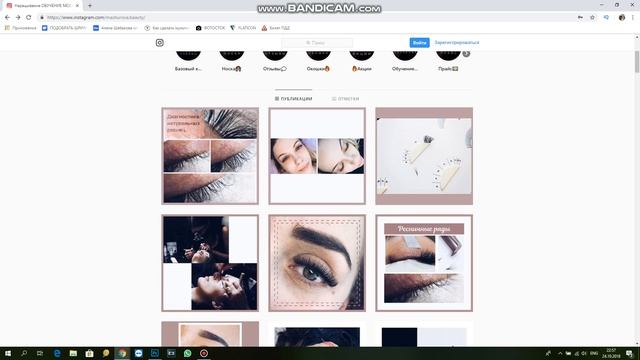Switch to the ОТМЕТКИ tab
This screenshot has height=360, width=640.
pos(345,99)
